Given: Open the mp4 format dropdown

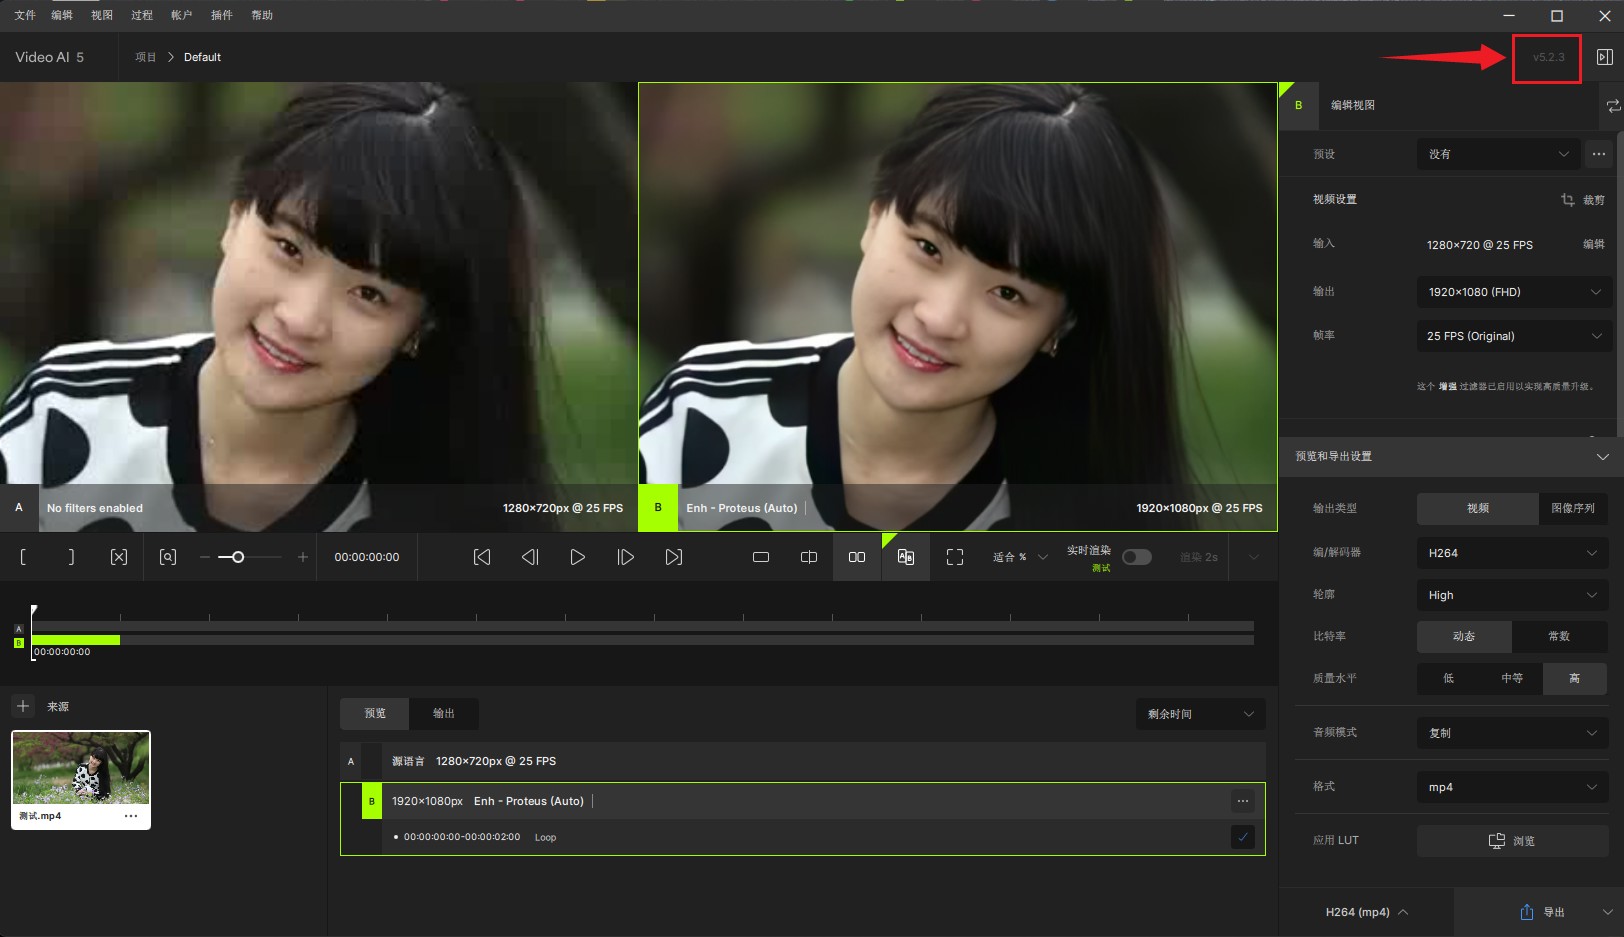Looking at the screenshot, I should pyautogui.click(x=1513, y=787).
